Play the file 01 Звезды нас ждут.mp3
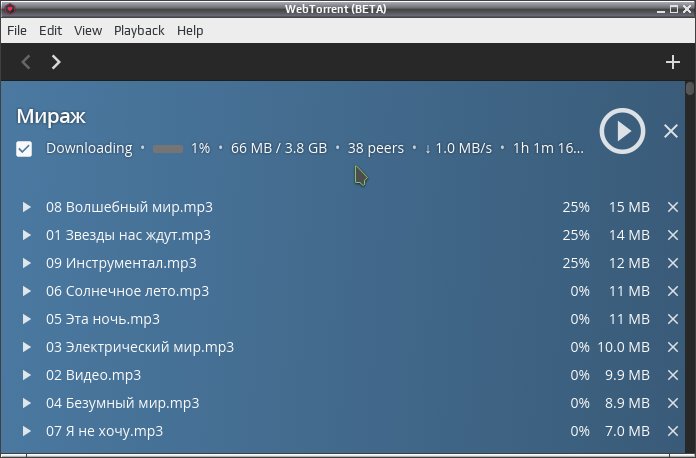The image size is (696, 458). (27, 235)
